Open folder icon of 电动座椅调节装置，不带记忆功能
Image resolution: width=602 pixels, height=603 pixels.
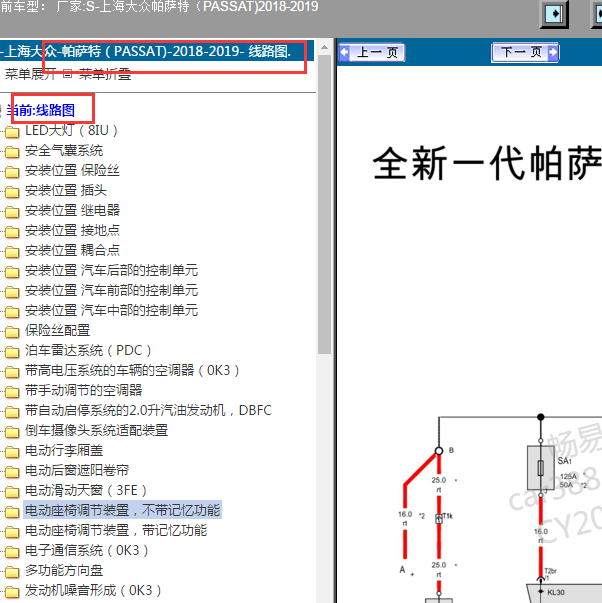click(12, 512)
